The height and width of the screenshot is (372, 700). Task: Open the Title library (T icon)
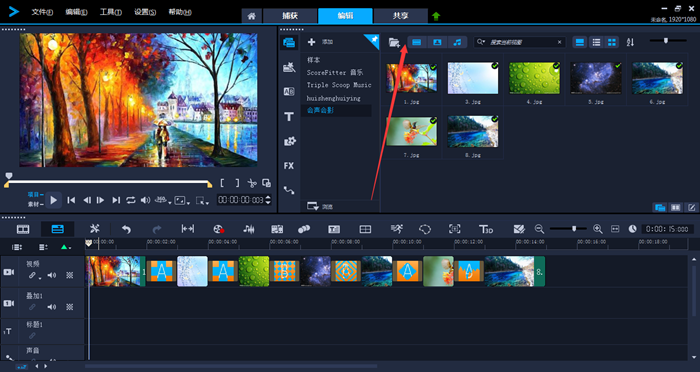pos(289,117)
